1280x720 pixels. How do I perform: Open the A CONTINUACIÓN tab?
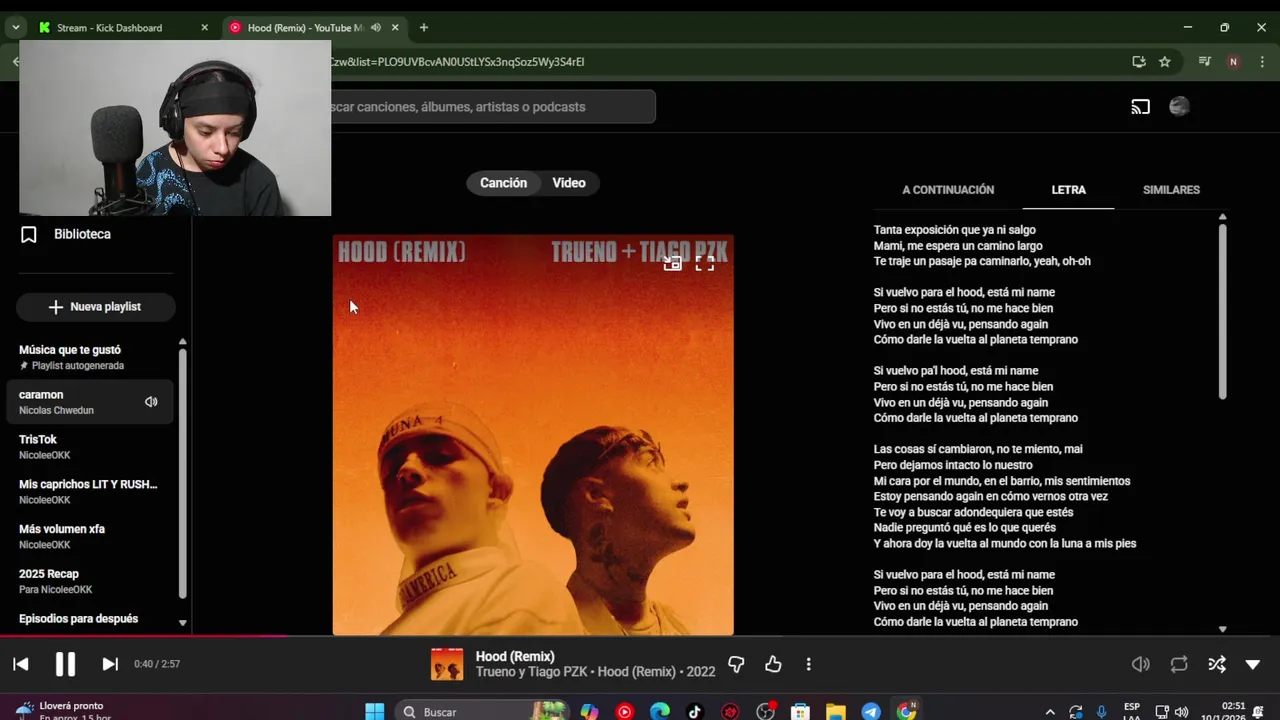(x=948, y=190)
